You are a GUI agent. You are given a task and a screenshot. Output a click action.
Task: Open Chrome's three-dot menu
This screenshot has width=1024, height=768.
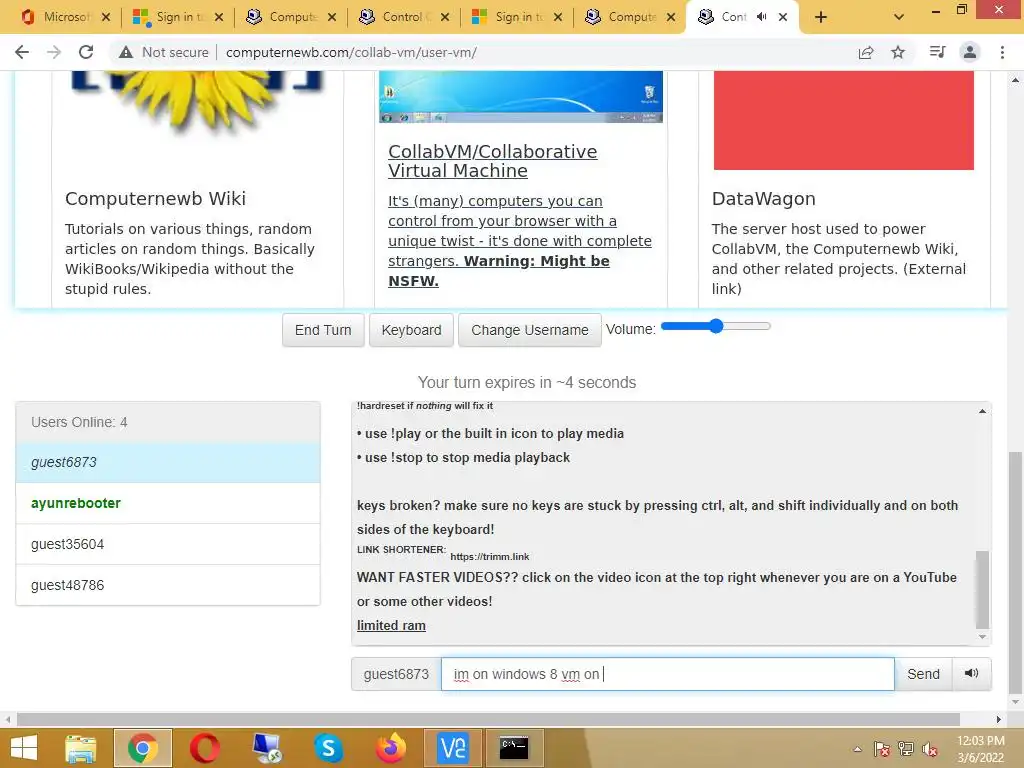(1002, 52)
